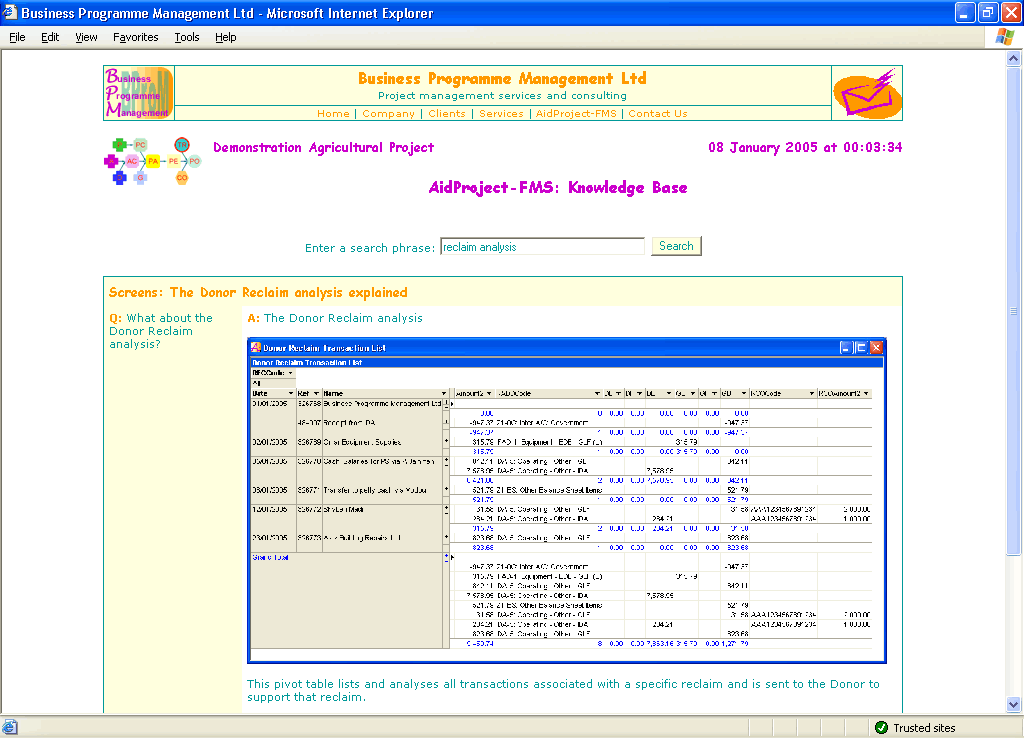This screenshot has width=1024, height=738.
Task: Open the Company link
Action: pos(389,114)
